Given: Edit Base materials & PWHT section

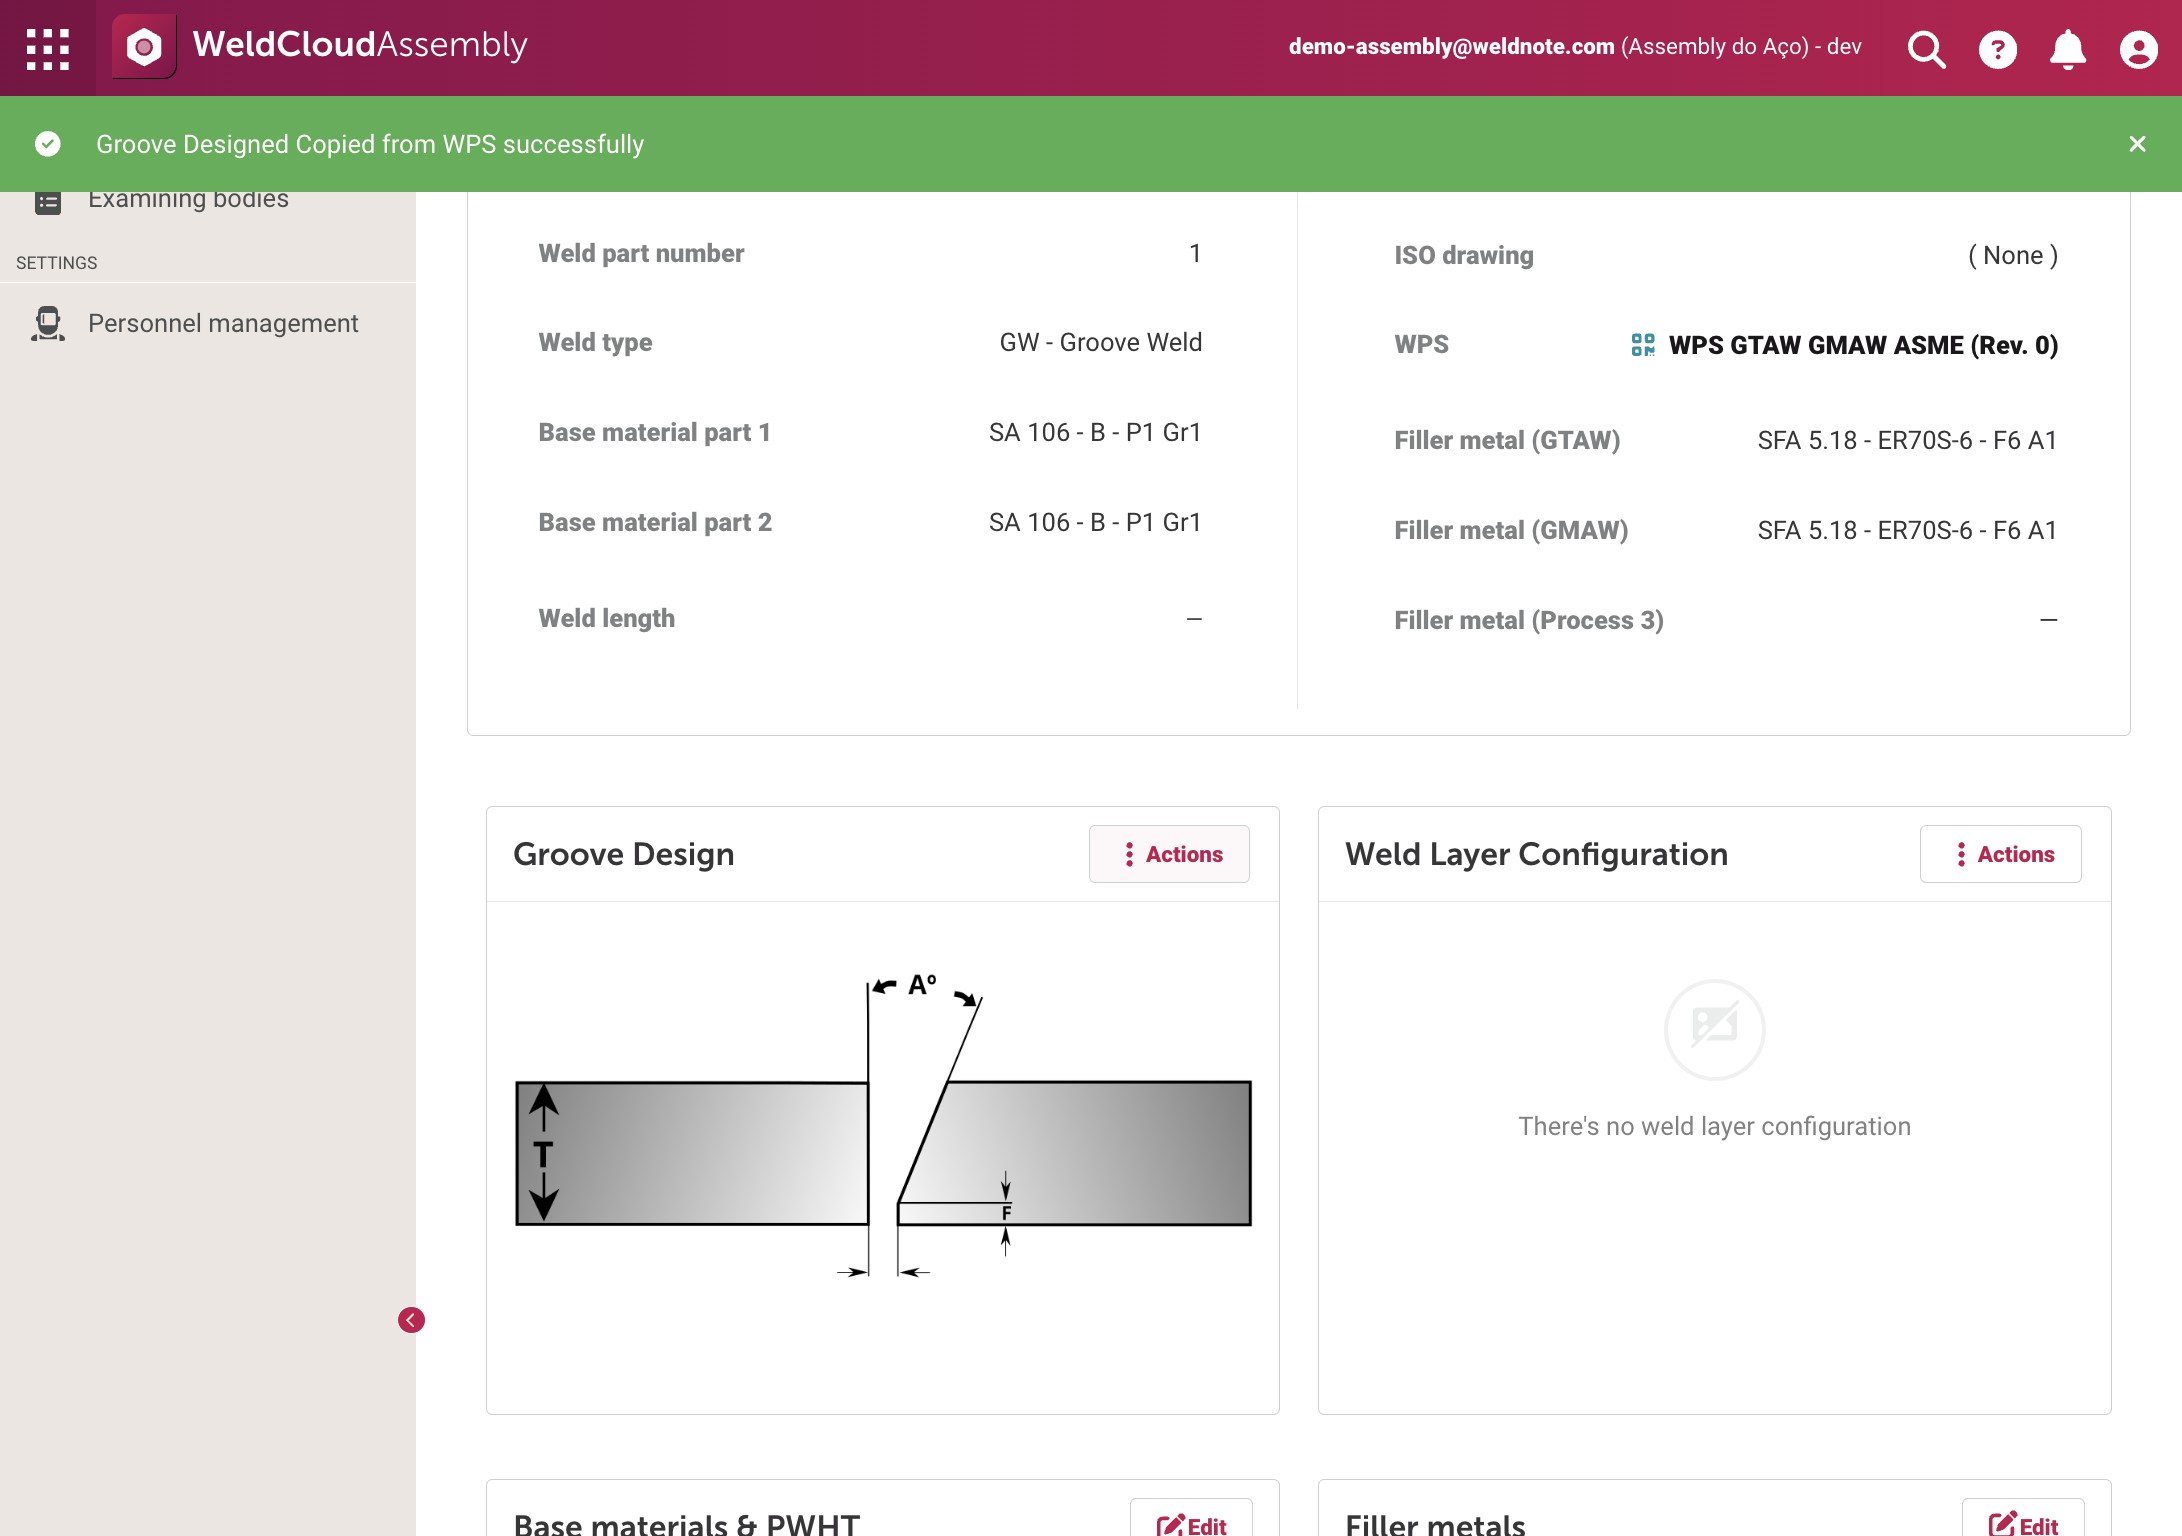Looking at the screenshot, I should [x=1191, y=1522].
